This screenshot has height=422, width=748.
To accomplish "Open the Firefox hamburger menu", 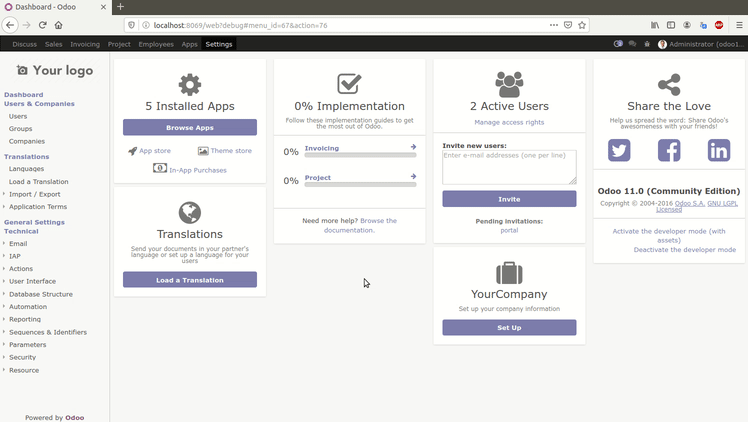I will [739, 25].
